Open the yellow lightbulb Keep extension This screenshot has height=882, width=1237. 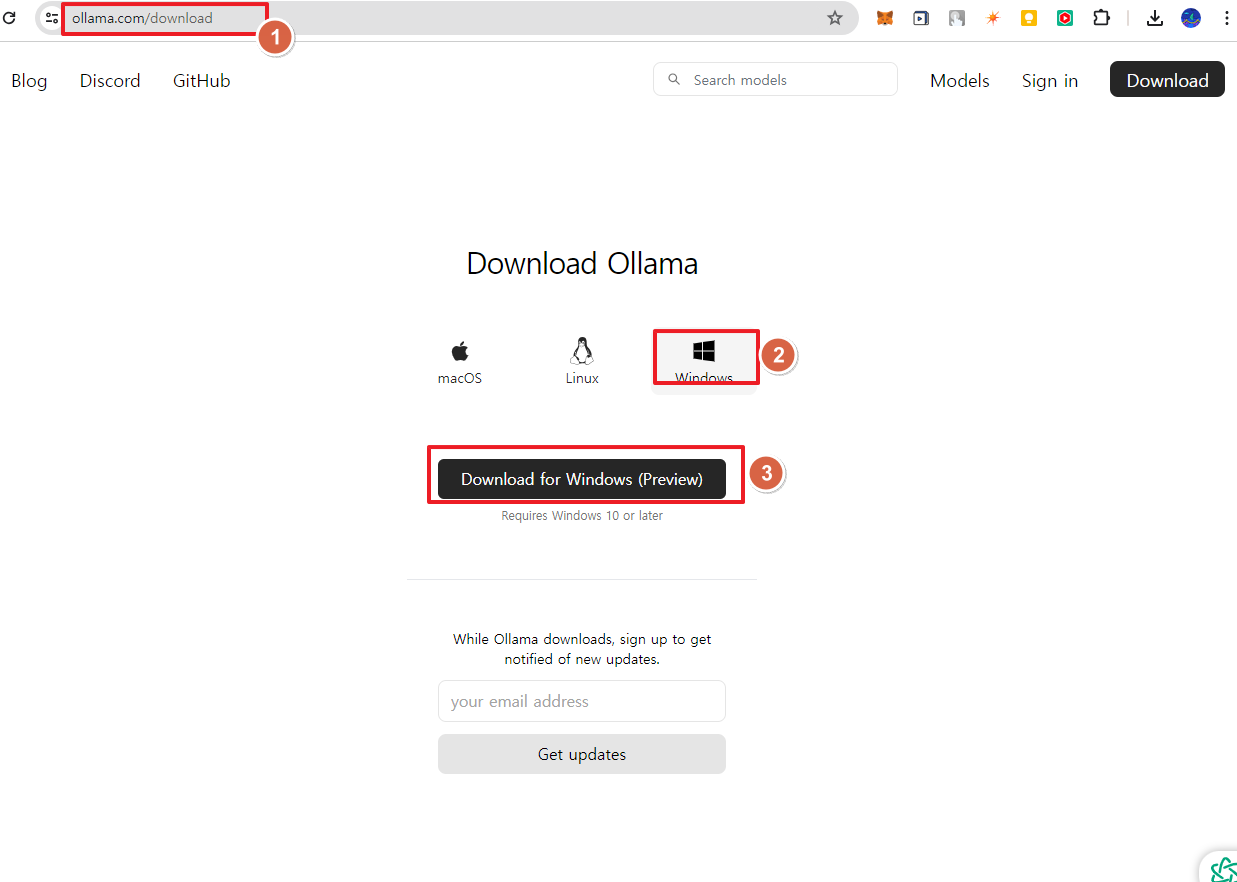[x=1029, y=18]
